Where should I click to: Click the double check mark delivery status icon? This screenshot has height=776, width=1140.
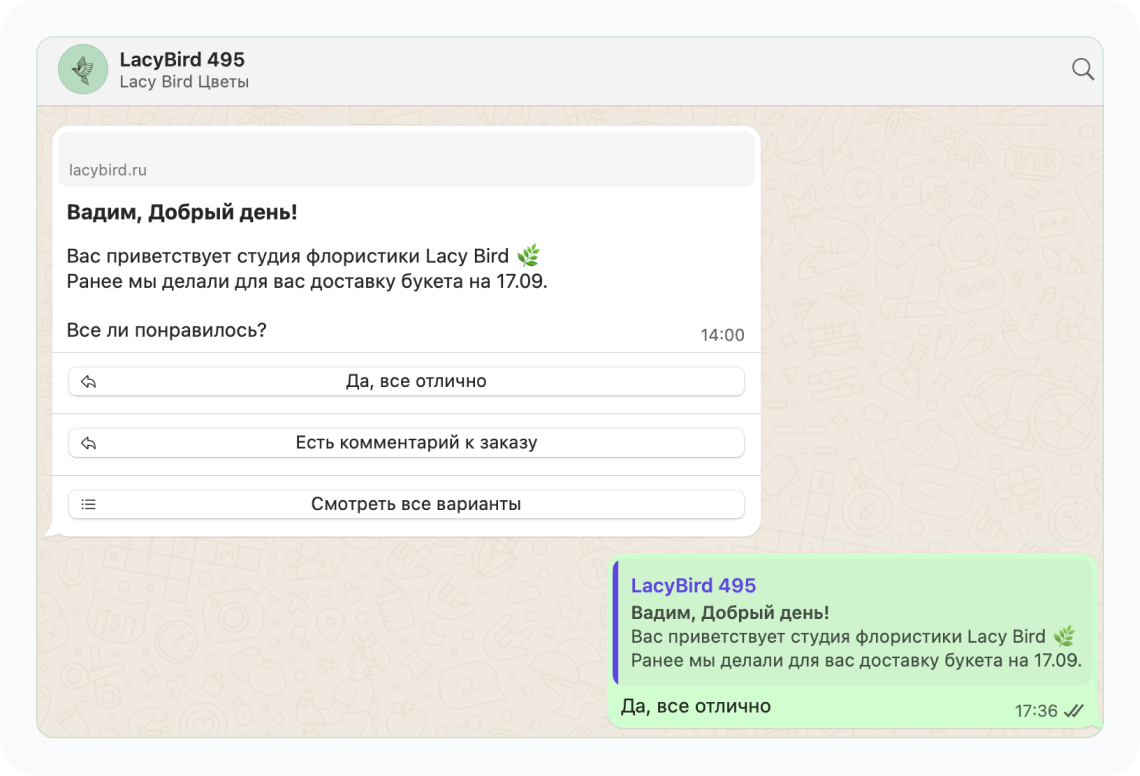click(x=1074, y=711)
